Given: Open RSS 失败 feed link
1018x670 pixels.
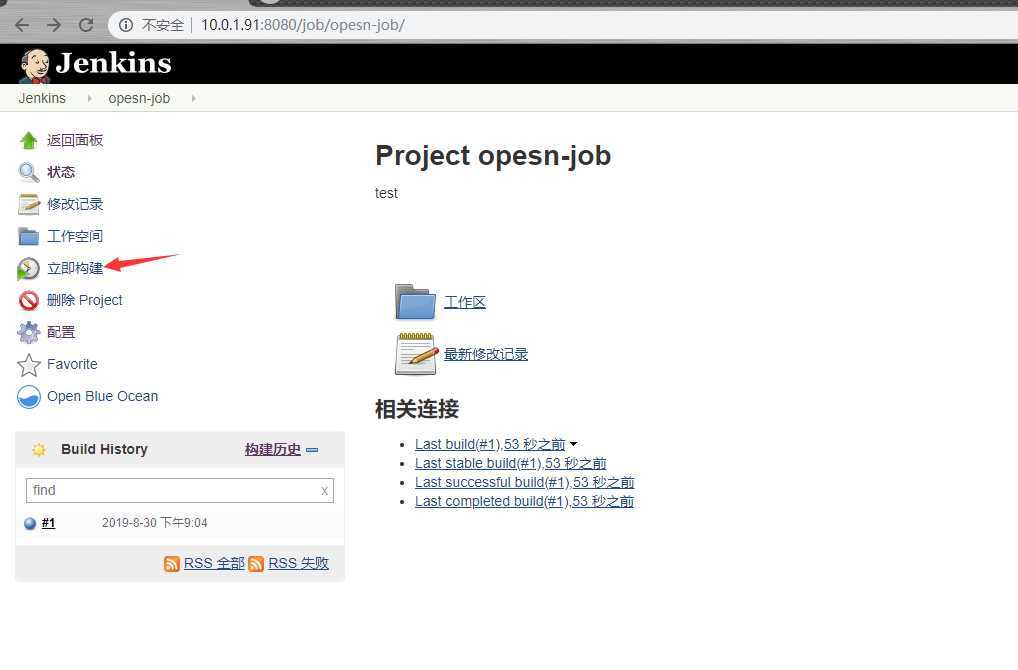Looking at the screenshot, I should (x=299, y=564).
